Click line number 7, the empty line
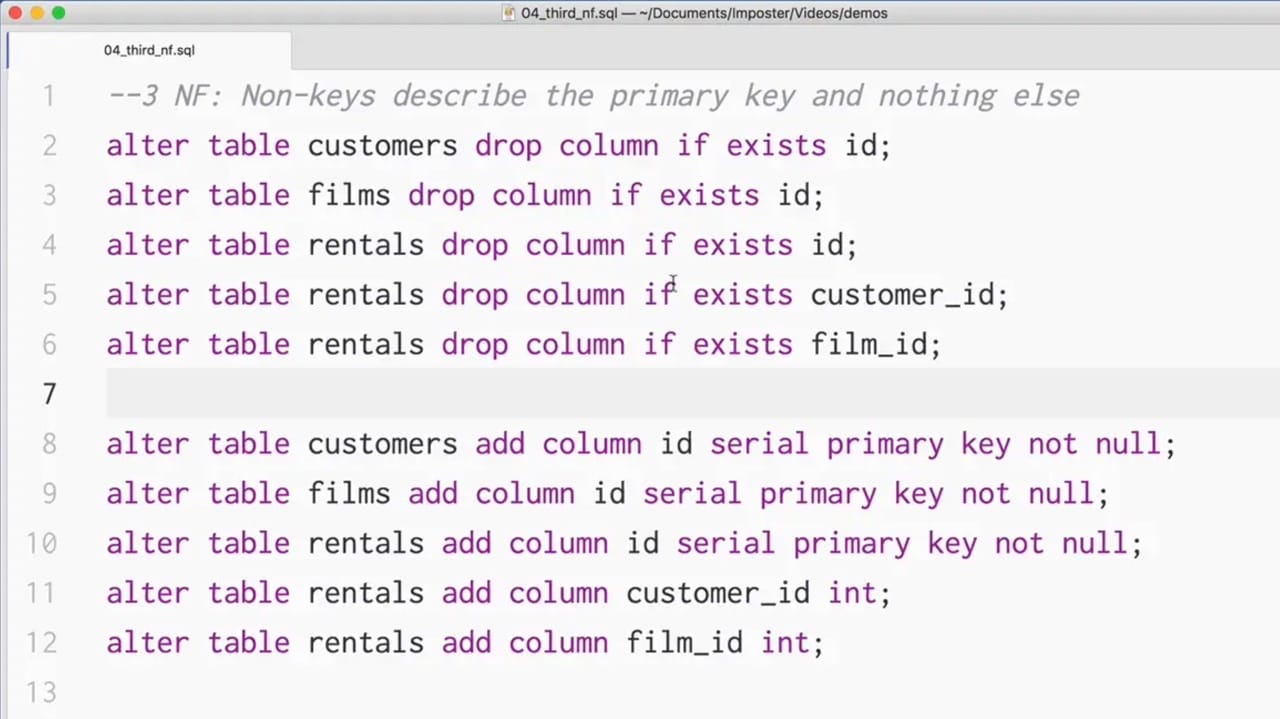 point(49,393)
